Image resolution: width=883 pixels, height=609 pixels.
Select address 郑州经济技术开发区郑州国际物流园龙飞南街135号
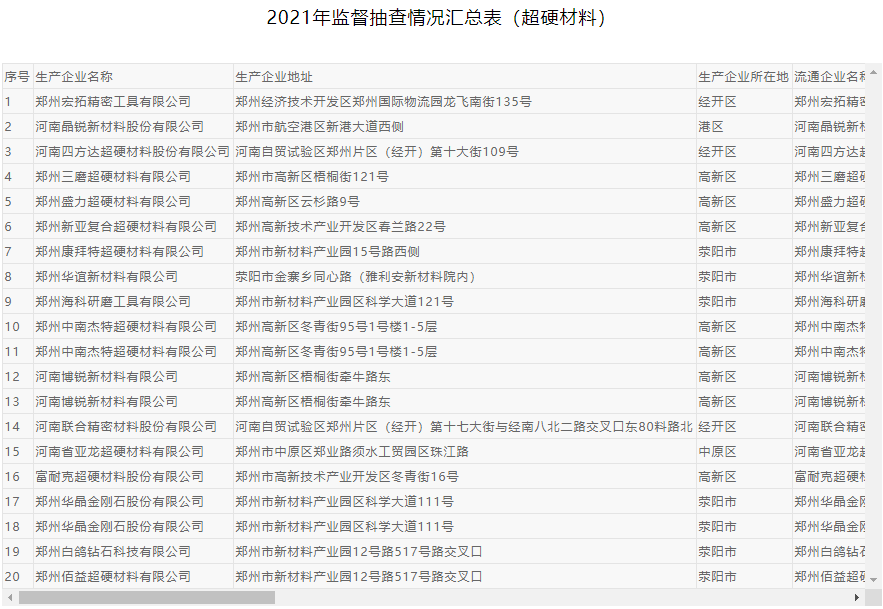click(465, 102)
